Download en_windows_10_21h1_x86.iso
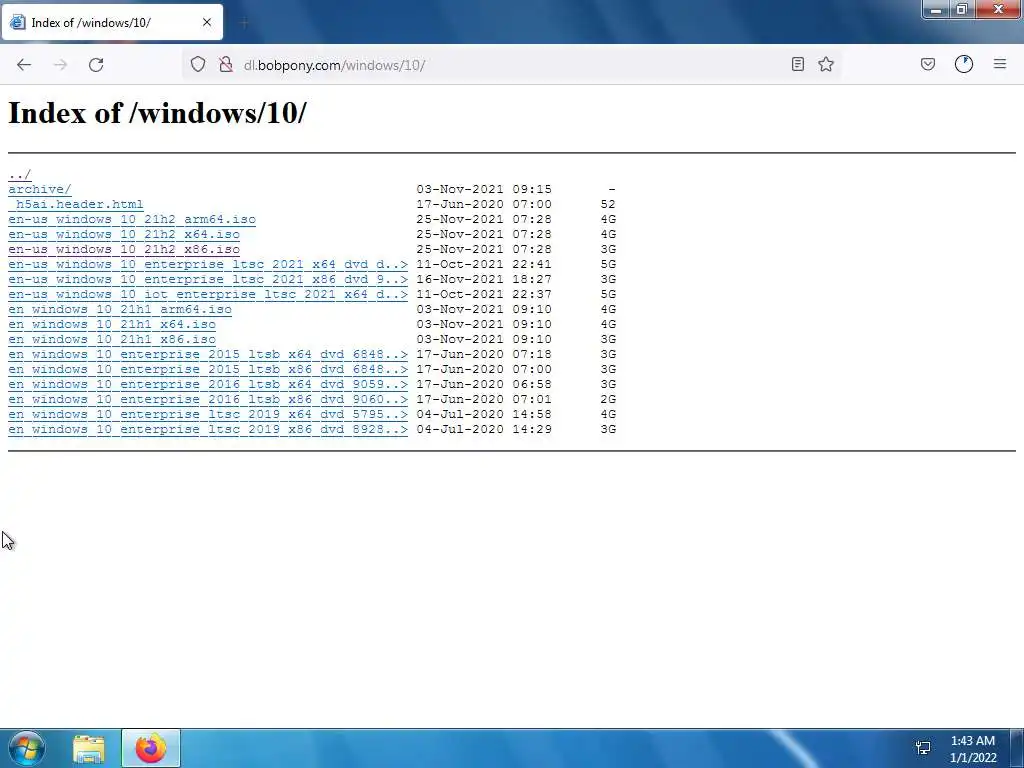 click(112, 340)
